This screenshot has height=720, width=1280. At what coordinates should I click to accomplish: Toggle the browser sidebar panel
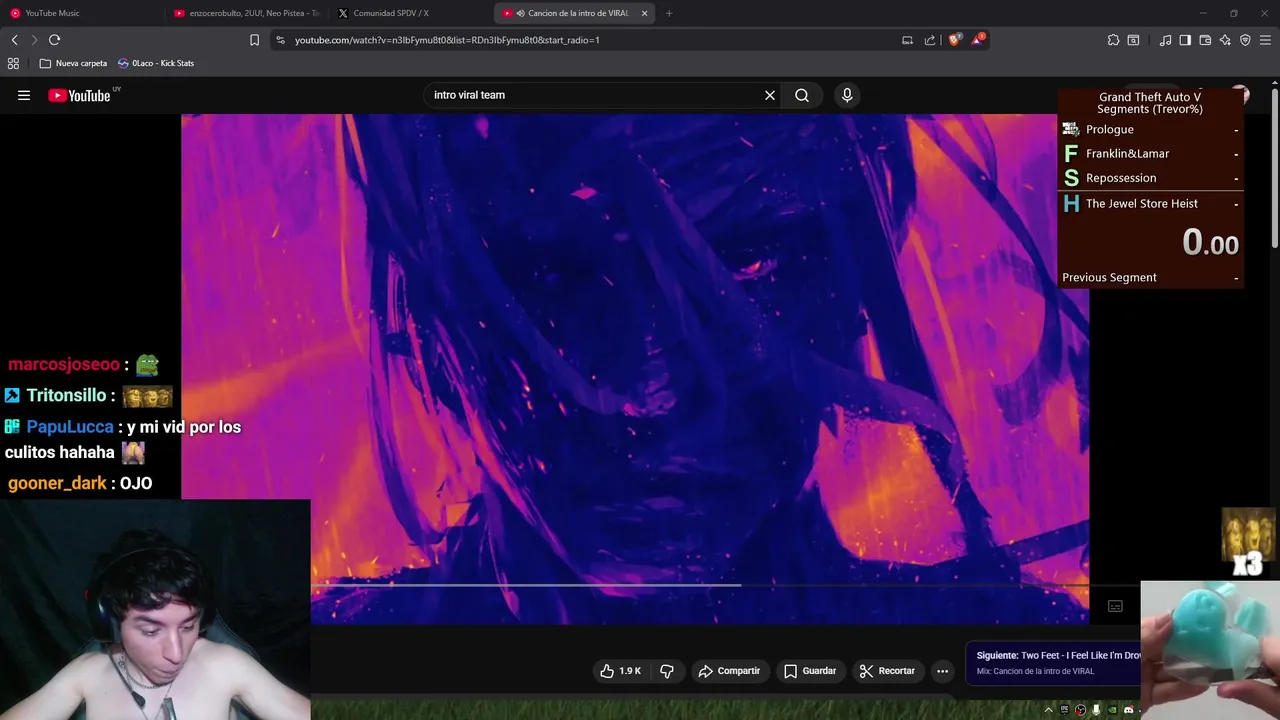tap(1185, 40)
